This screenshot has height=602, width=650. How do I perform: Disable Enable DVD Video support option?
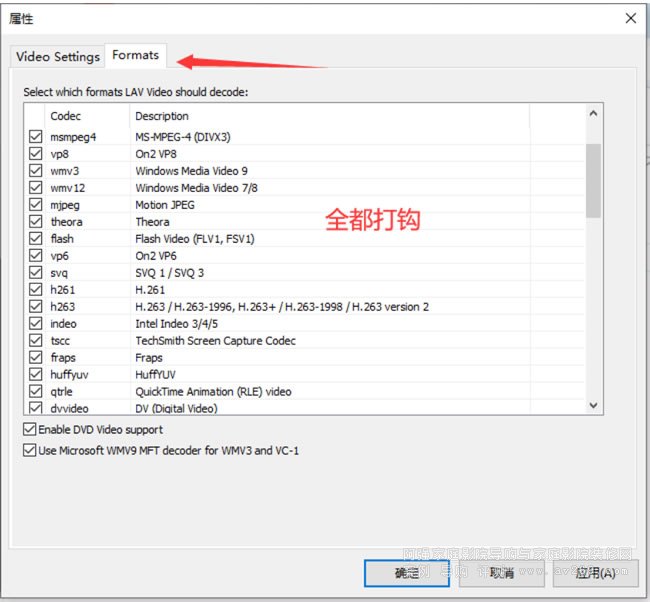click(x=29, y=430)
